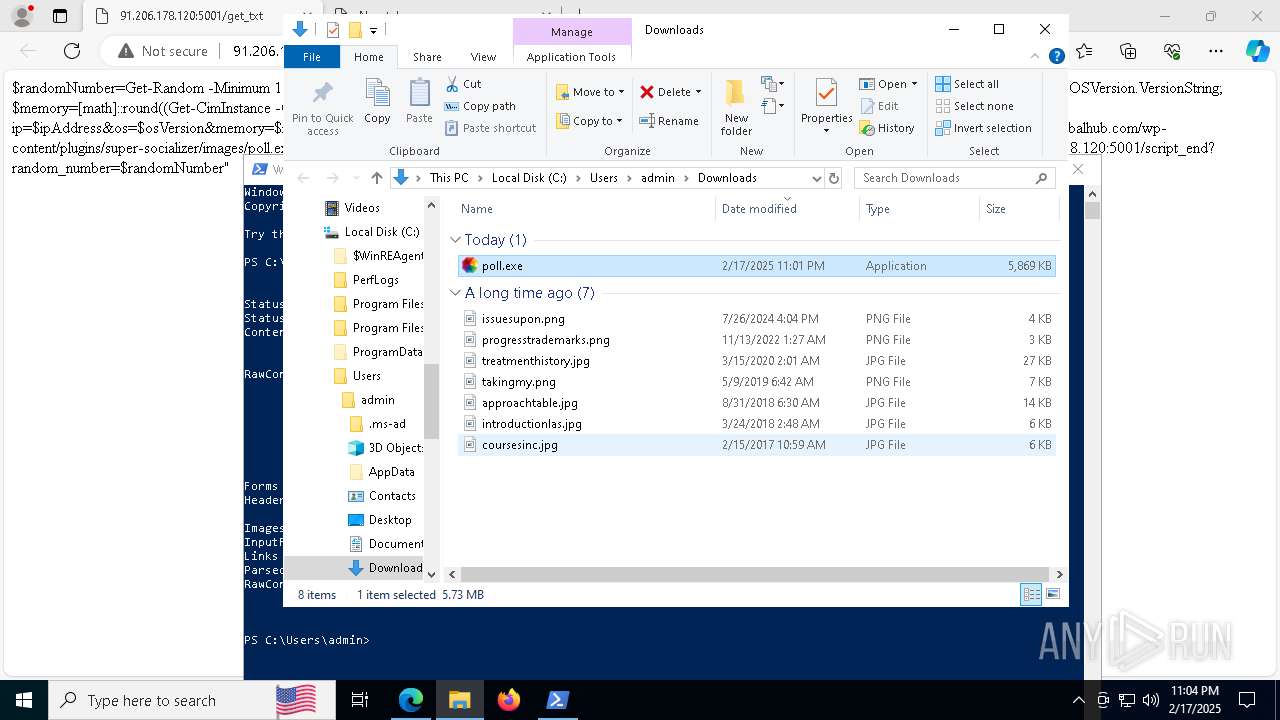Open the Move to dropdown
The height and width of the screenshot is (720, 1280).
(x=590, y=92)
